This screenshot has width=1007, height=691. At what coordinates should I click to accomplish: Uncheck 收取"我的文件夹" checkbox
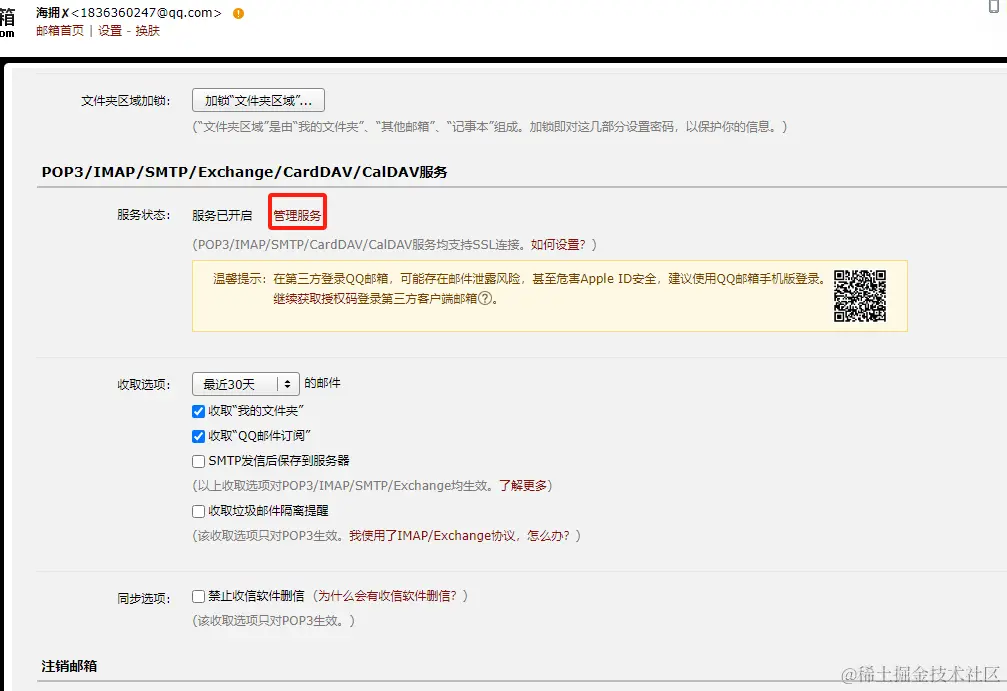click(x=198, y=411)
